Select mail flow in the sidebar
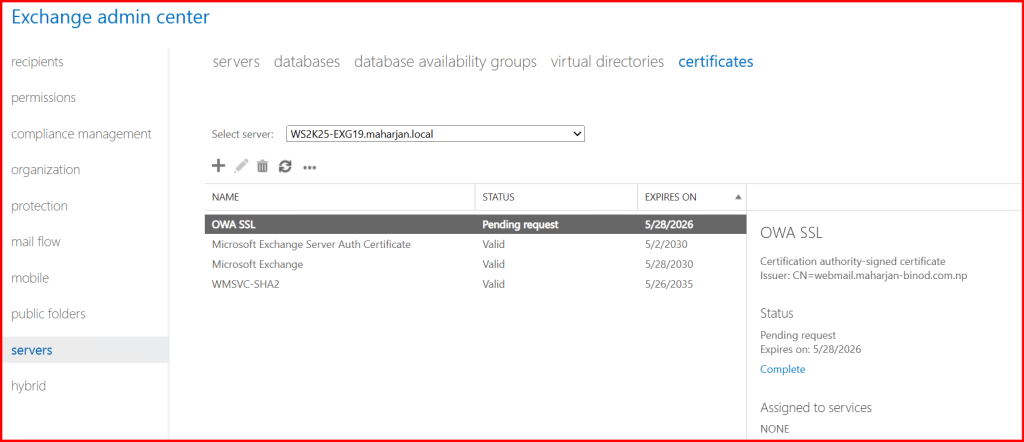The height and width of the screenshot is (442, 1024). click(x=36, y=242)
